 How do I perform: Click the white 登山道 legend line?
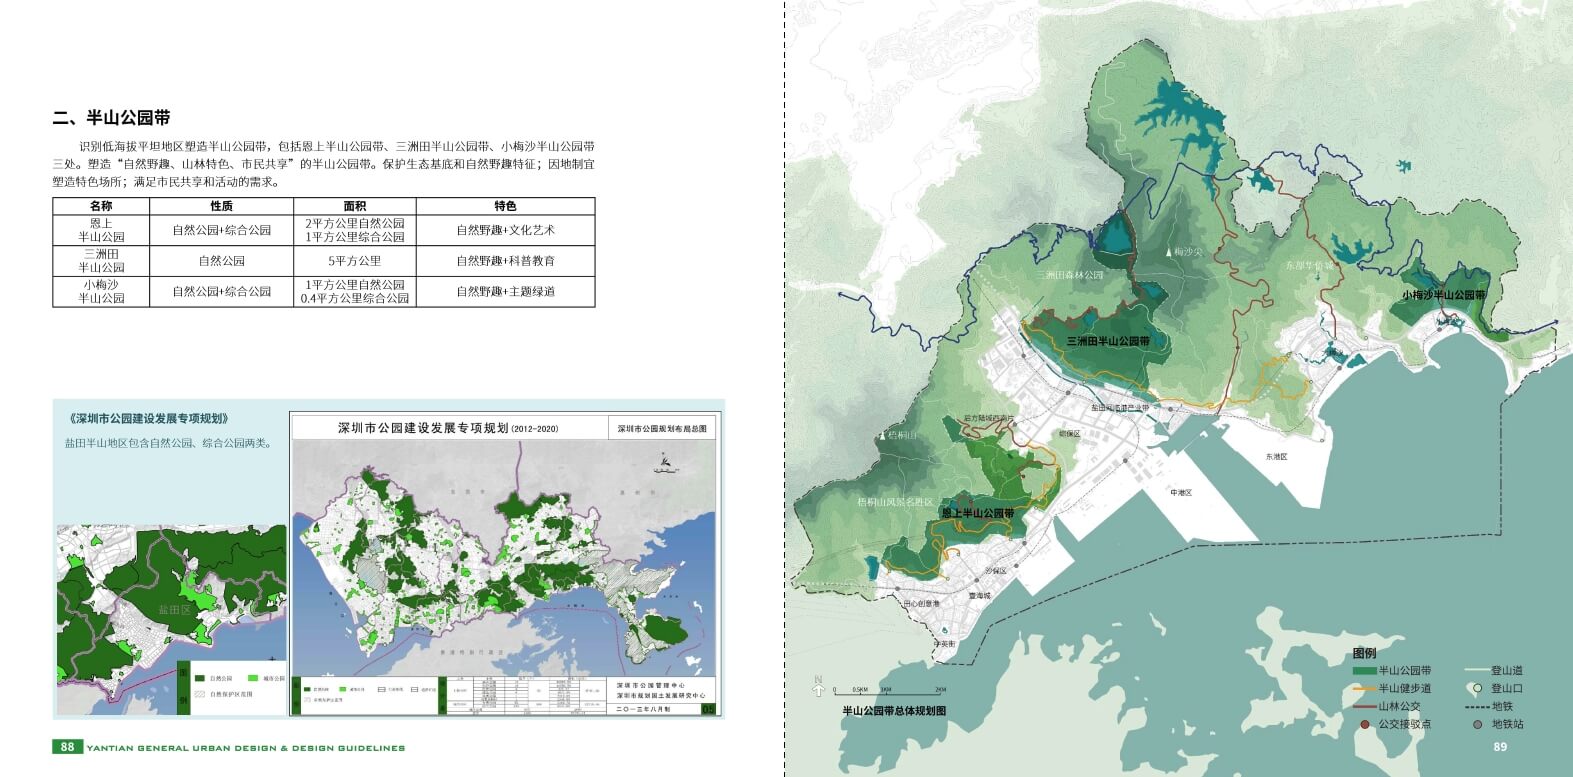1476,671
